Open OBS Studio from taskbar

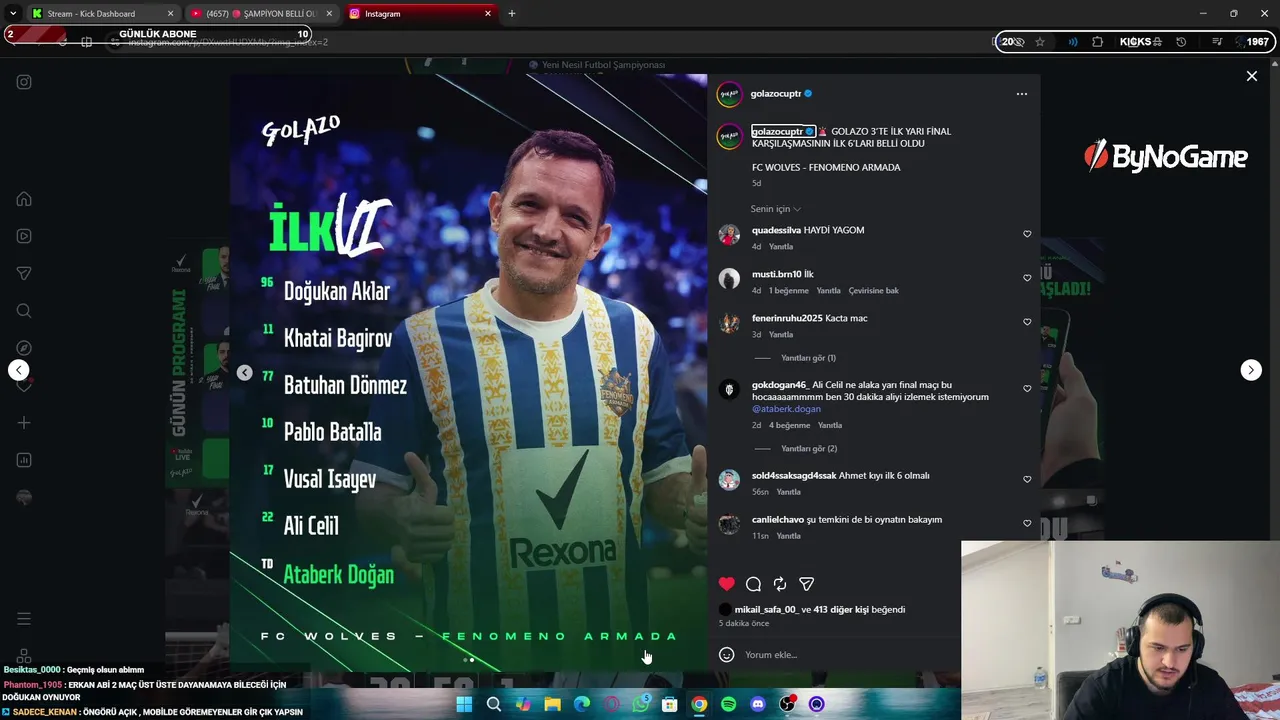coord(787,704)
